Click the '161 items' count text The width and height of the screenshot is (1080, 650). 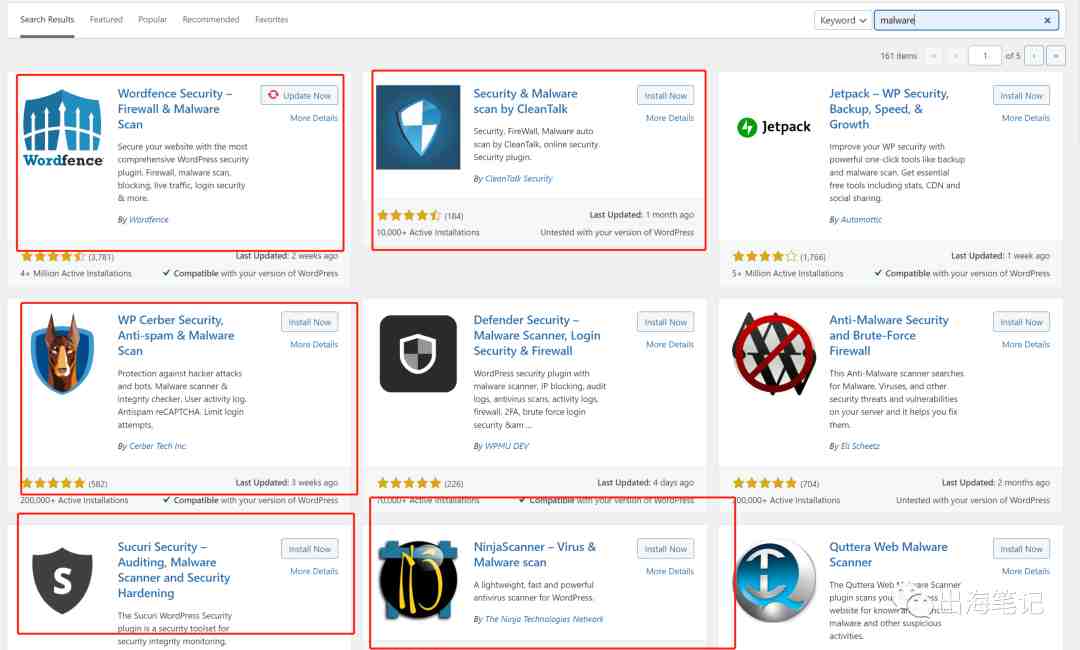[898, 56]
